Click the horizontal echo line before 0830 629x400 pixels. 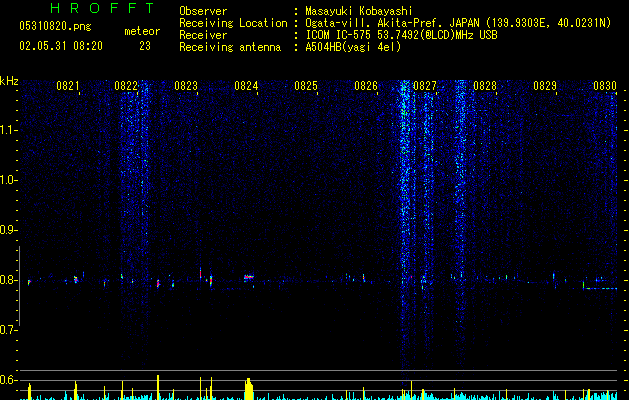coord(600,288)
